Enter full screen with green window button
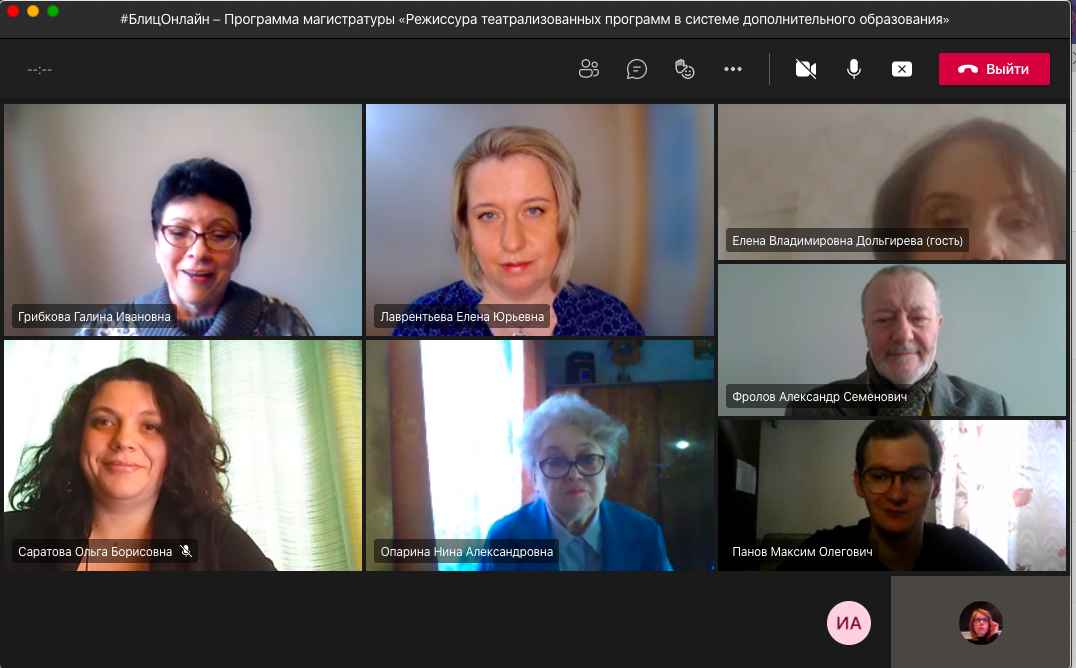This screenshot has height=668, width=1076. click(x=53, y=11)
